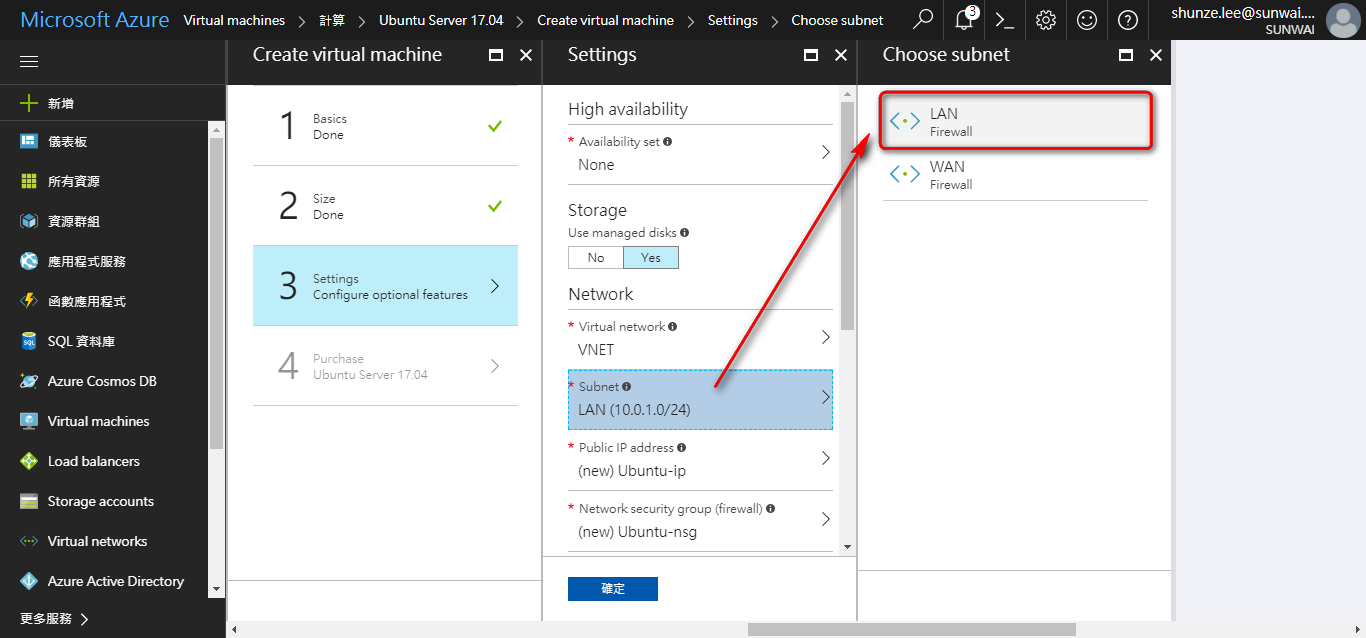
Task: Click the Virtual networks icon
Action: 29,541
